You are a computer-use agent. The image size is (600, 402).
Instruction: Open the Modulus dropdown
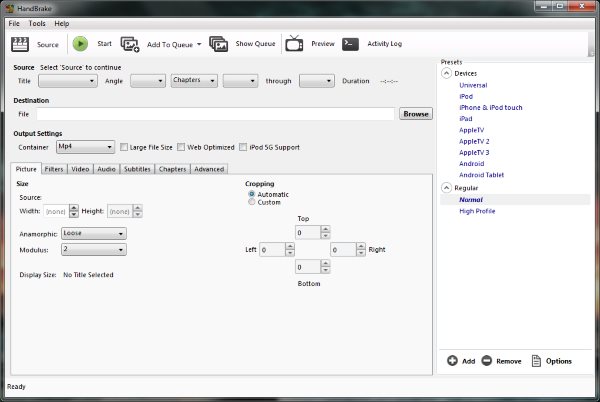tap(94, 249)
